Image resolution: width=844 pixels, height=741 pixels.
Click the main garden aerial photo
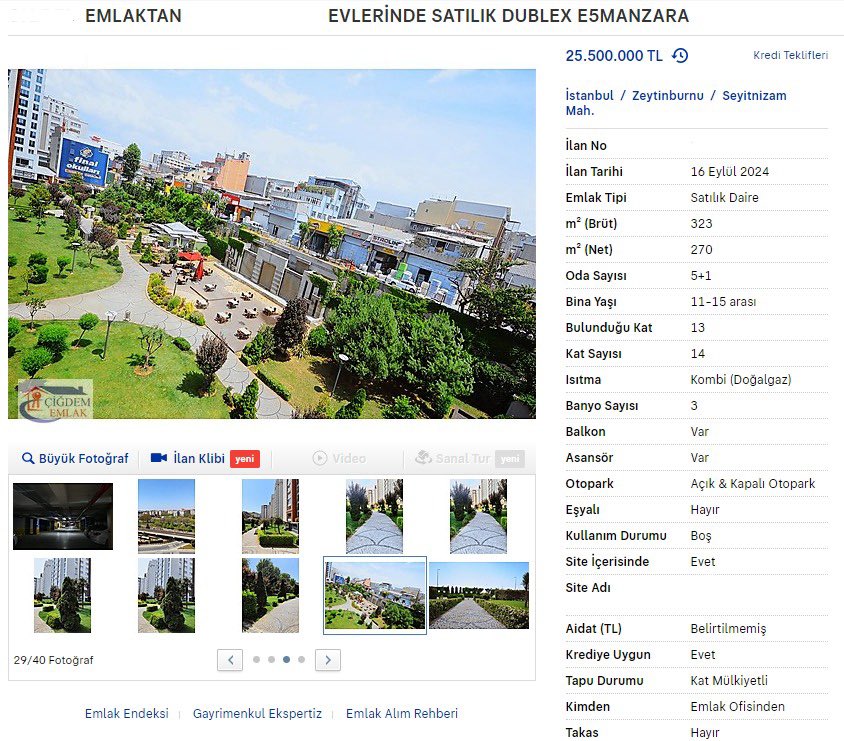pyautogui.click(x=272, y=244)
